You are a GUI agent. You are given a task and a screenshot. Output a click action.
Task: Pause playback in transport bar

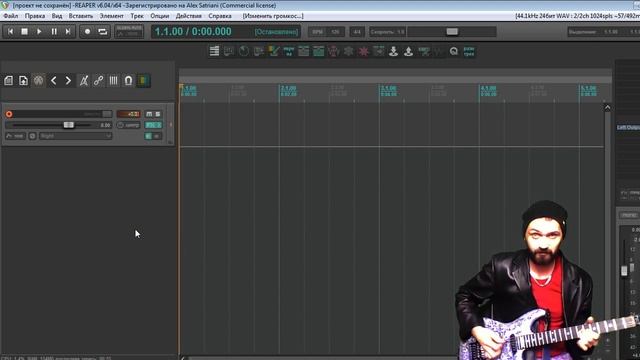point(54,31)
